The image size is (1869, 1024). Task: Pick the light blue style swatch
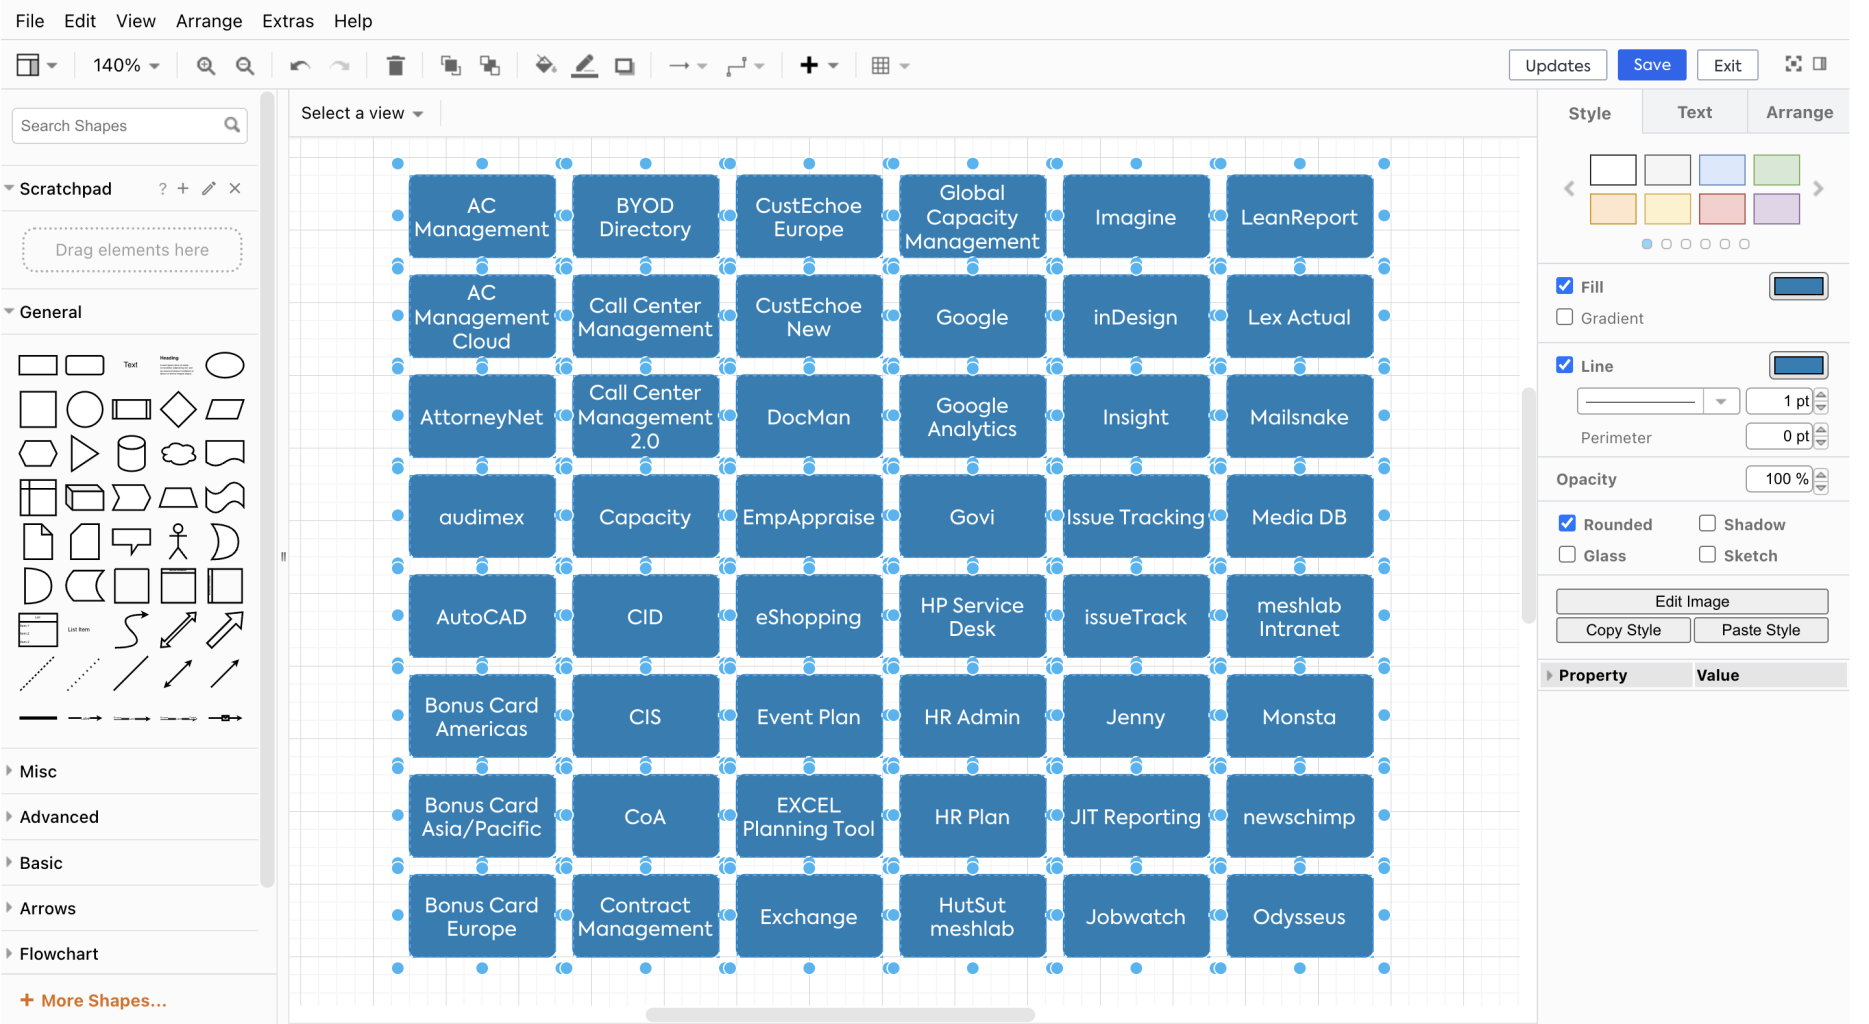click(1721, 170)
